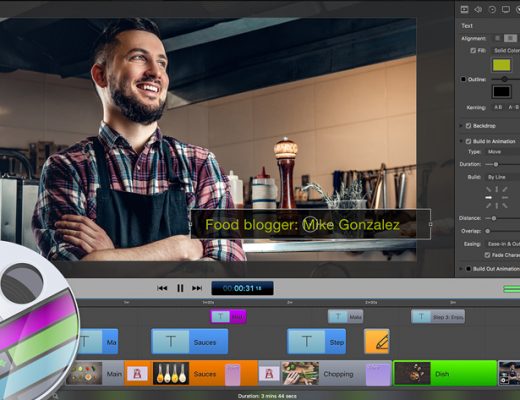
Task: Choose the down-right build direction arrow
Action: [x=505, y=206]
